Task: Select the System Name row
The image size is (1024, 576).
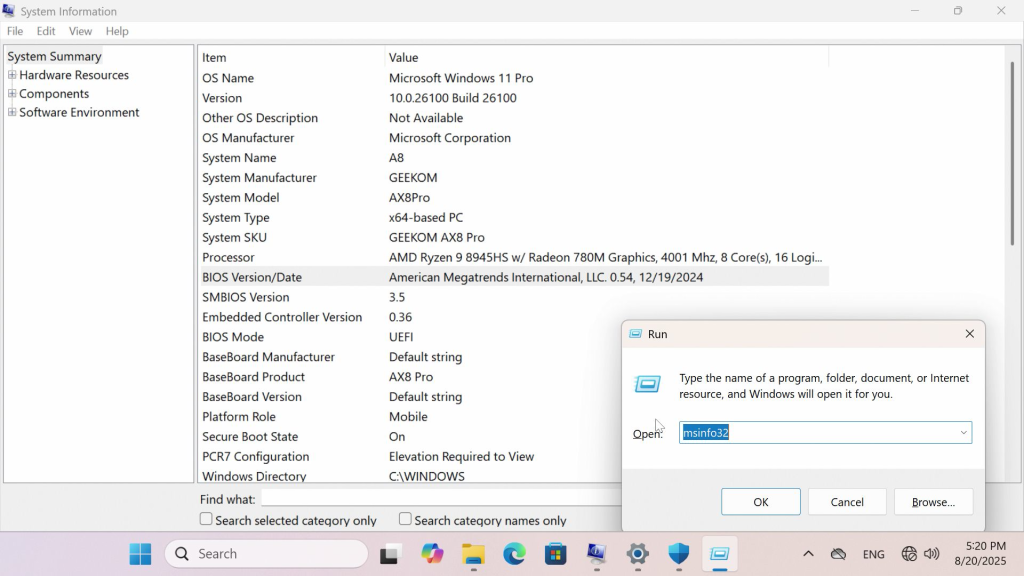Action: click(513, 157)
